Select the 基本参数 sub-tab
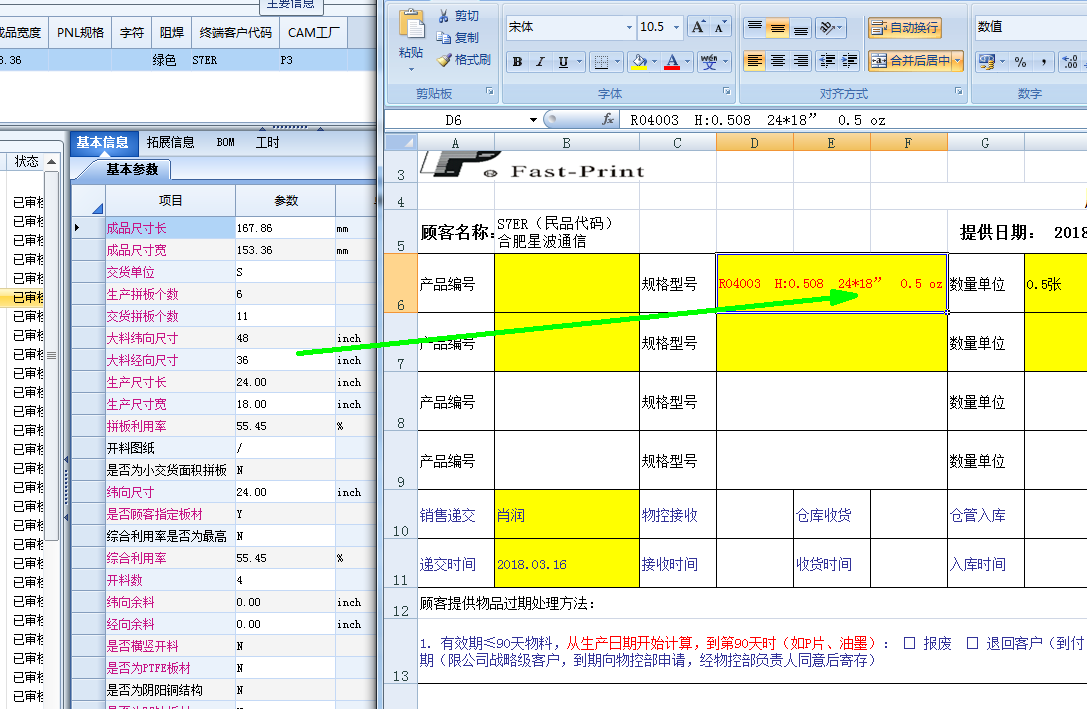1087x709 pixels. coord(132,169)
